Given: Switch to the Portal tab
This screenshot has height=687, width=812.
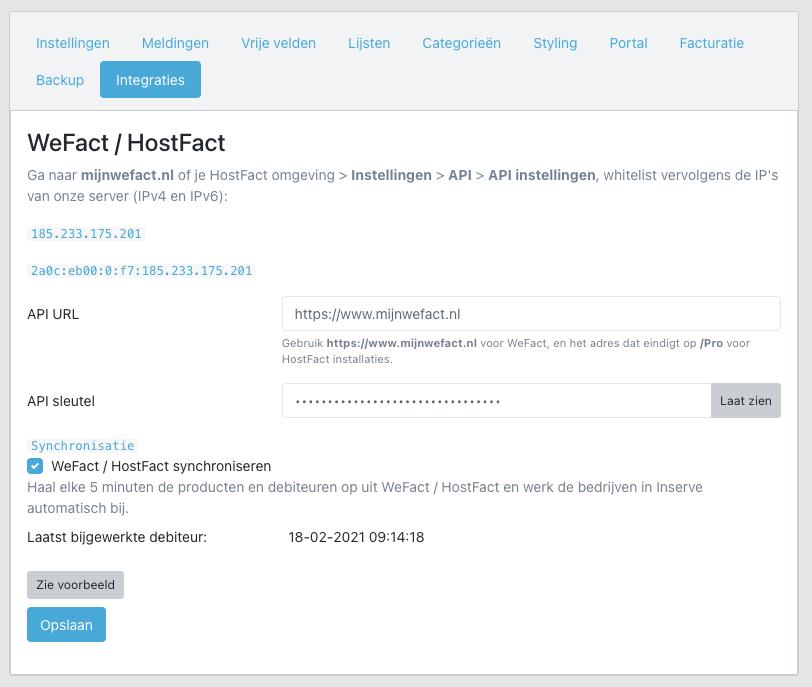Looking at the screenshot, I should [628, 43].
